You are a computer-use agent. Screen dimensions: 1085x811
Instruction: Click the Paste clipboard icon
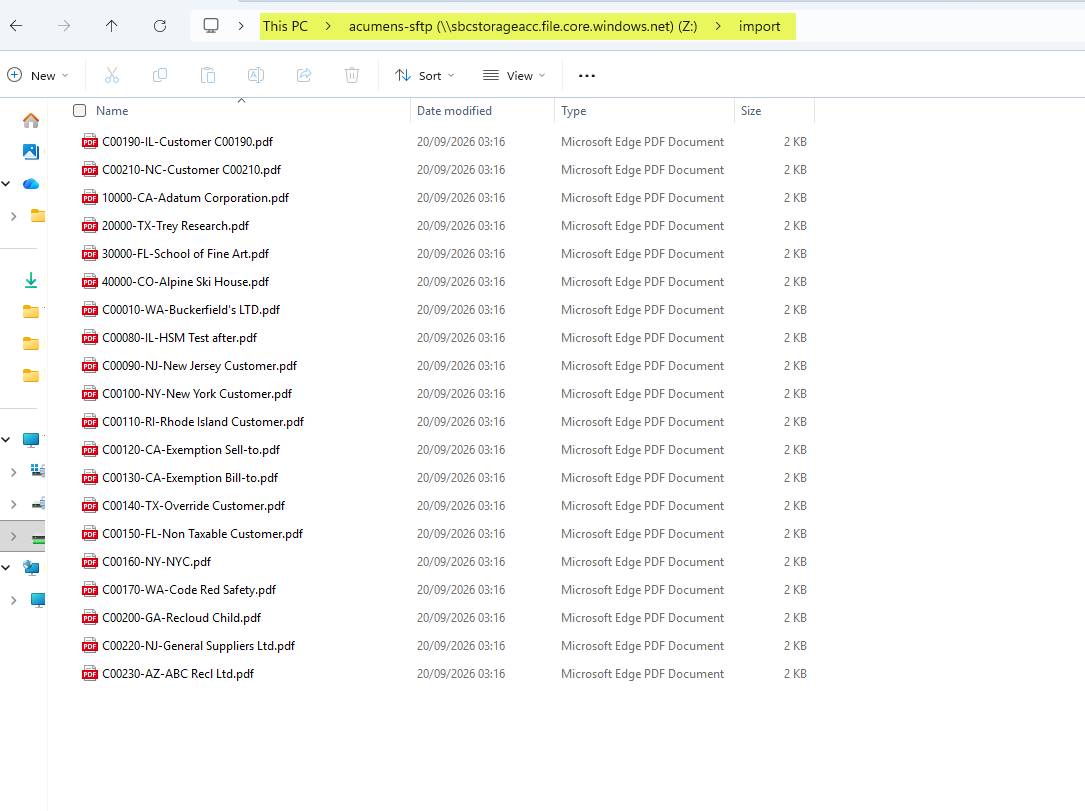click(208, 75)
